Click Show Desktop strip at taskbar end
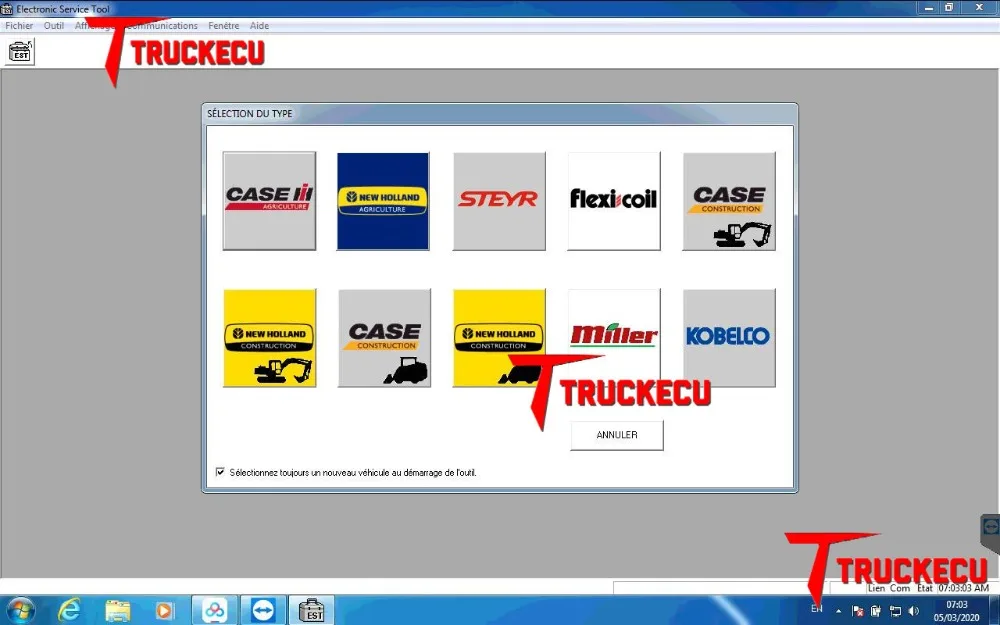The image size is (1000, 625). [995, 611]
